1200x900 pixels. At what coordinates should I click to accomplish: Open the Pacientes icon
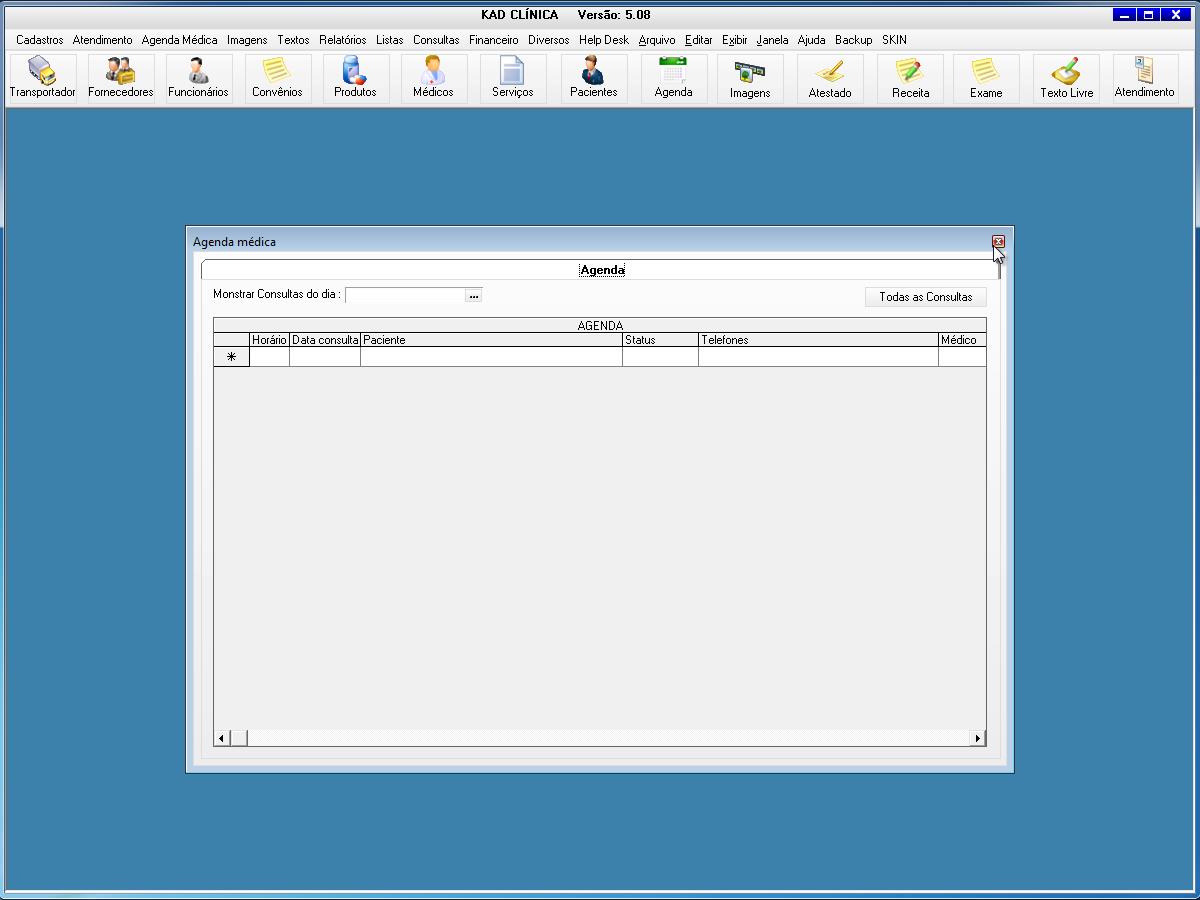point(593,78)
